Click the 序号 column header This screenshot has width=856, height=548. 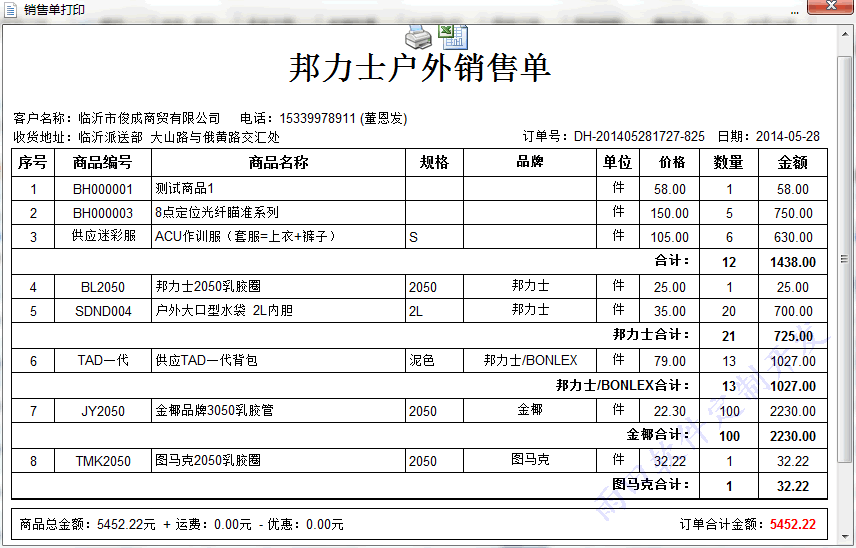point(33,162)
